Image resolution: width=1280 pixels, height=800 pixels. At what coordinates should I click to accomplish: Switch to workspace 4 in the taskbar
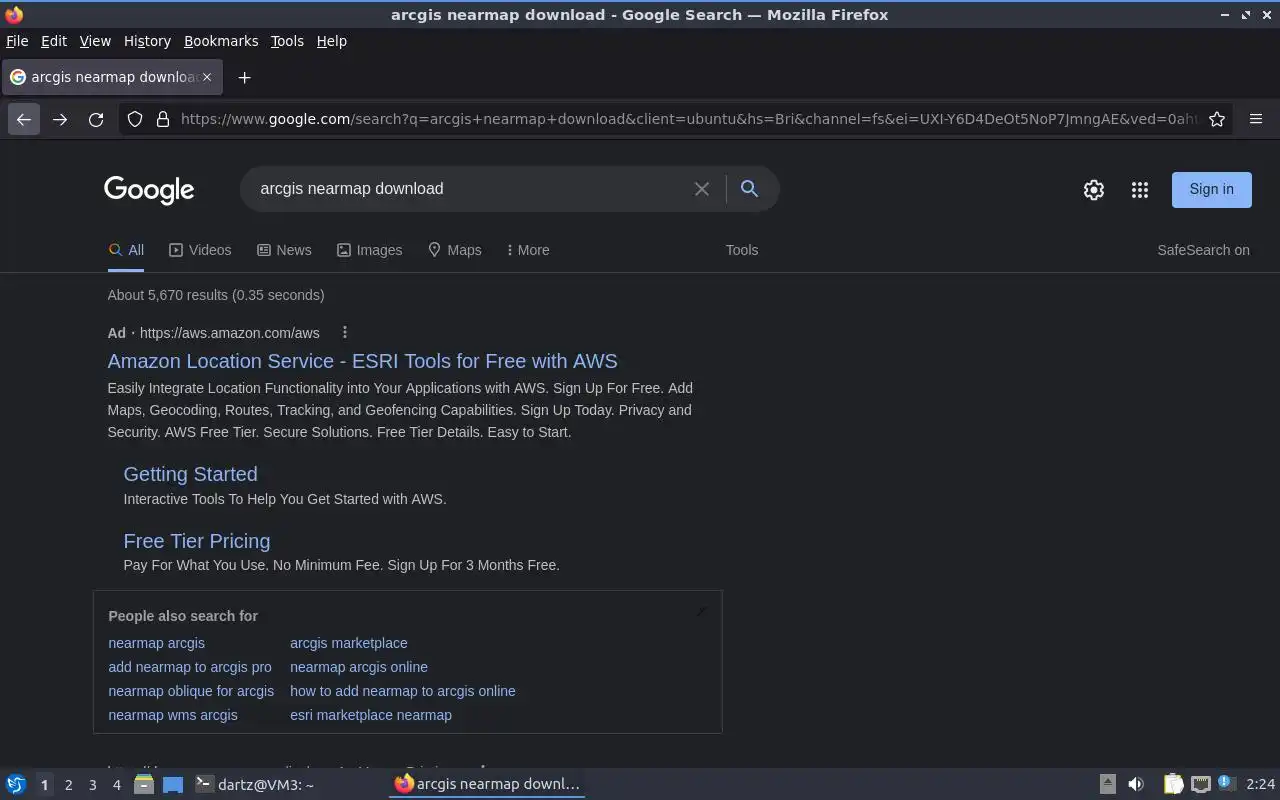coord(117,785)
